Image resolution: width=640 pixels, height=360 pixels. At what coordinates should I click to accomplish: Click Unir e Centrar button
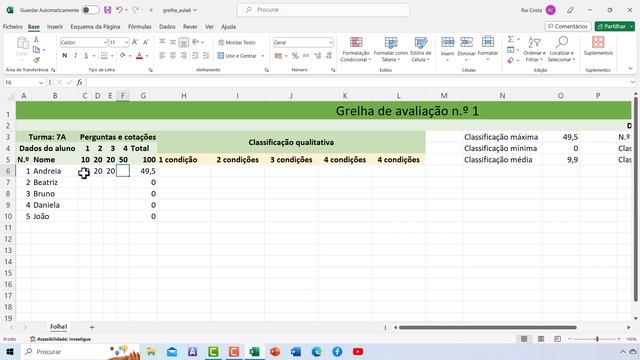coord(237,56)
